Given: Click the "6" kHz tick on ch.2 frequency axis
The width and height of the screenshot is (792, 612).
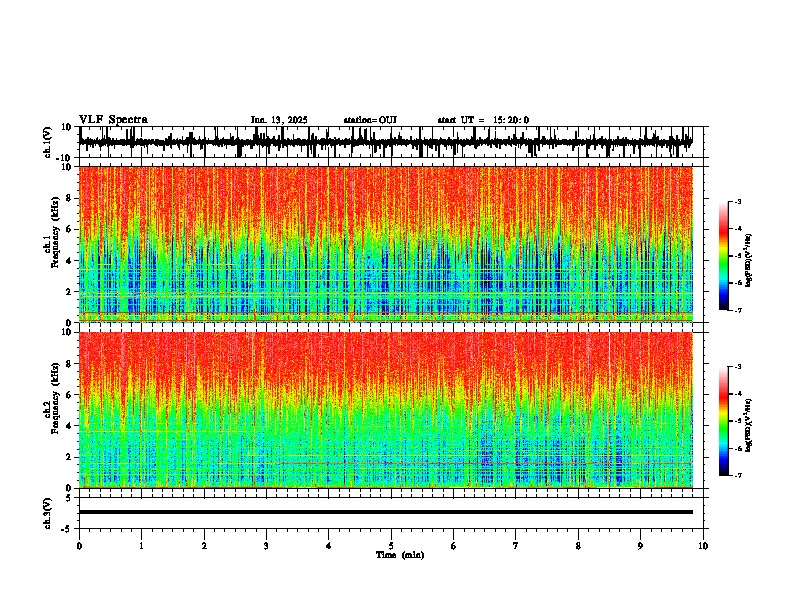Looking at the screenshot, I should 70,395.
